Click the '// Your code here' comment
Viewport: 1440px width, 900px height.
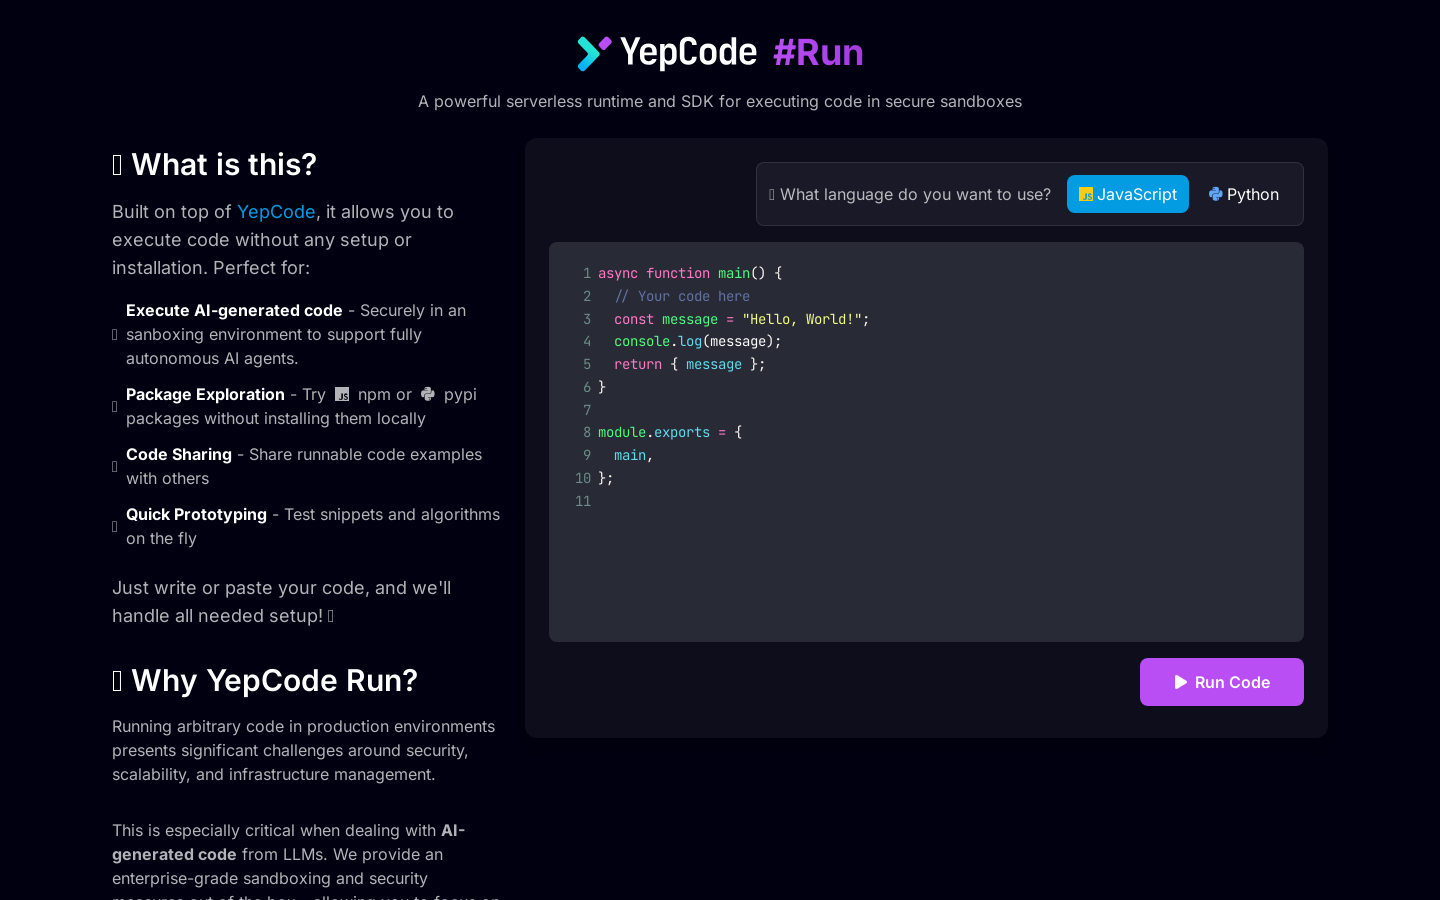coord(682,296)
